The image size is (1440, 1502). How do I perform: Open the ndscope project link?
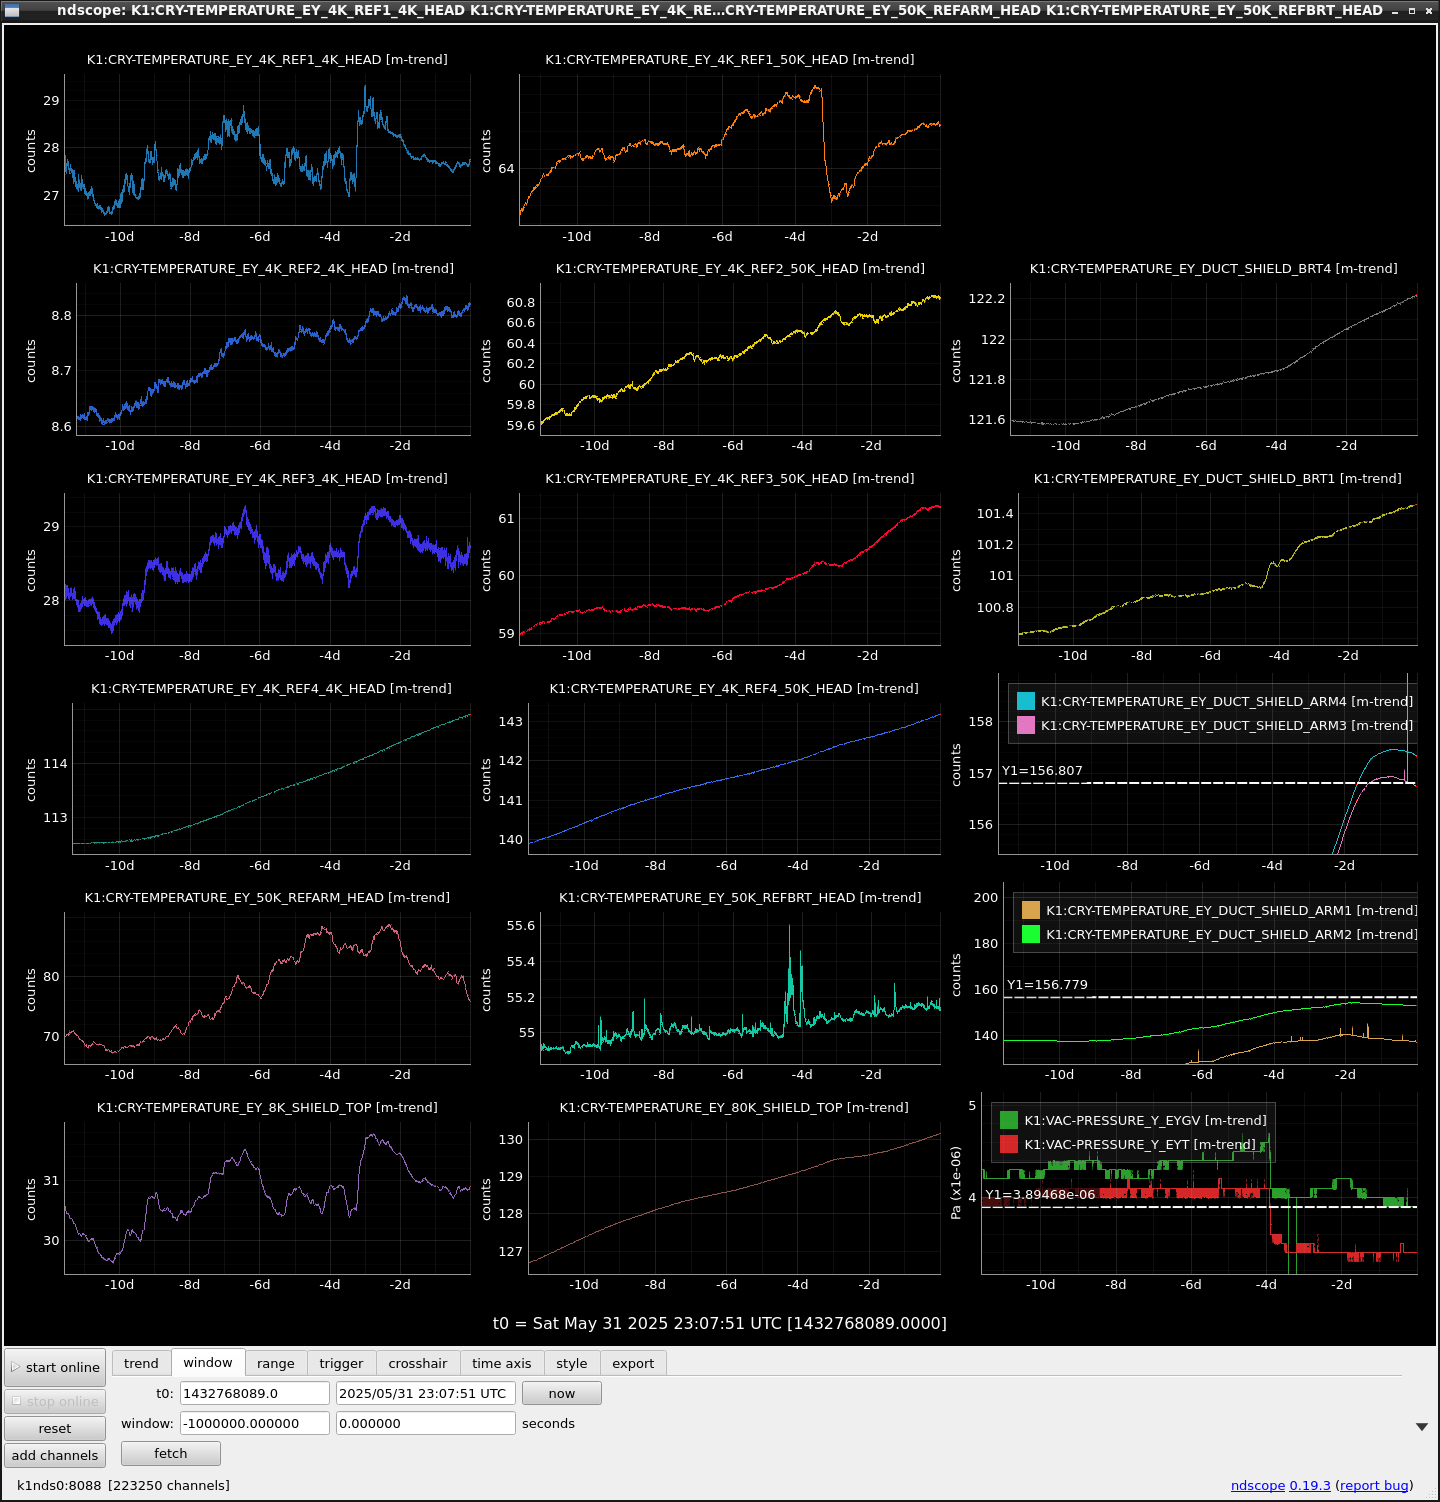coord(1258,1485)
